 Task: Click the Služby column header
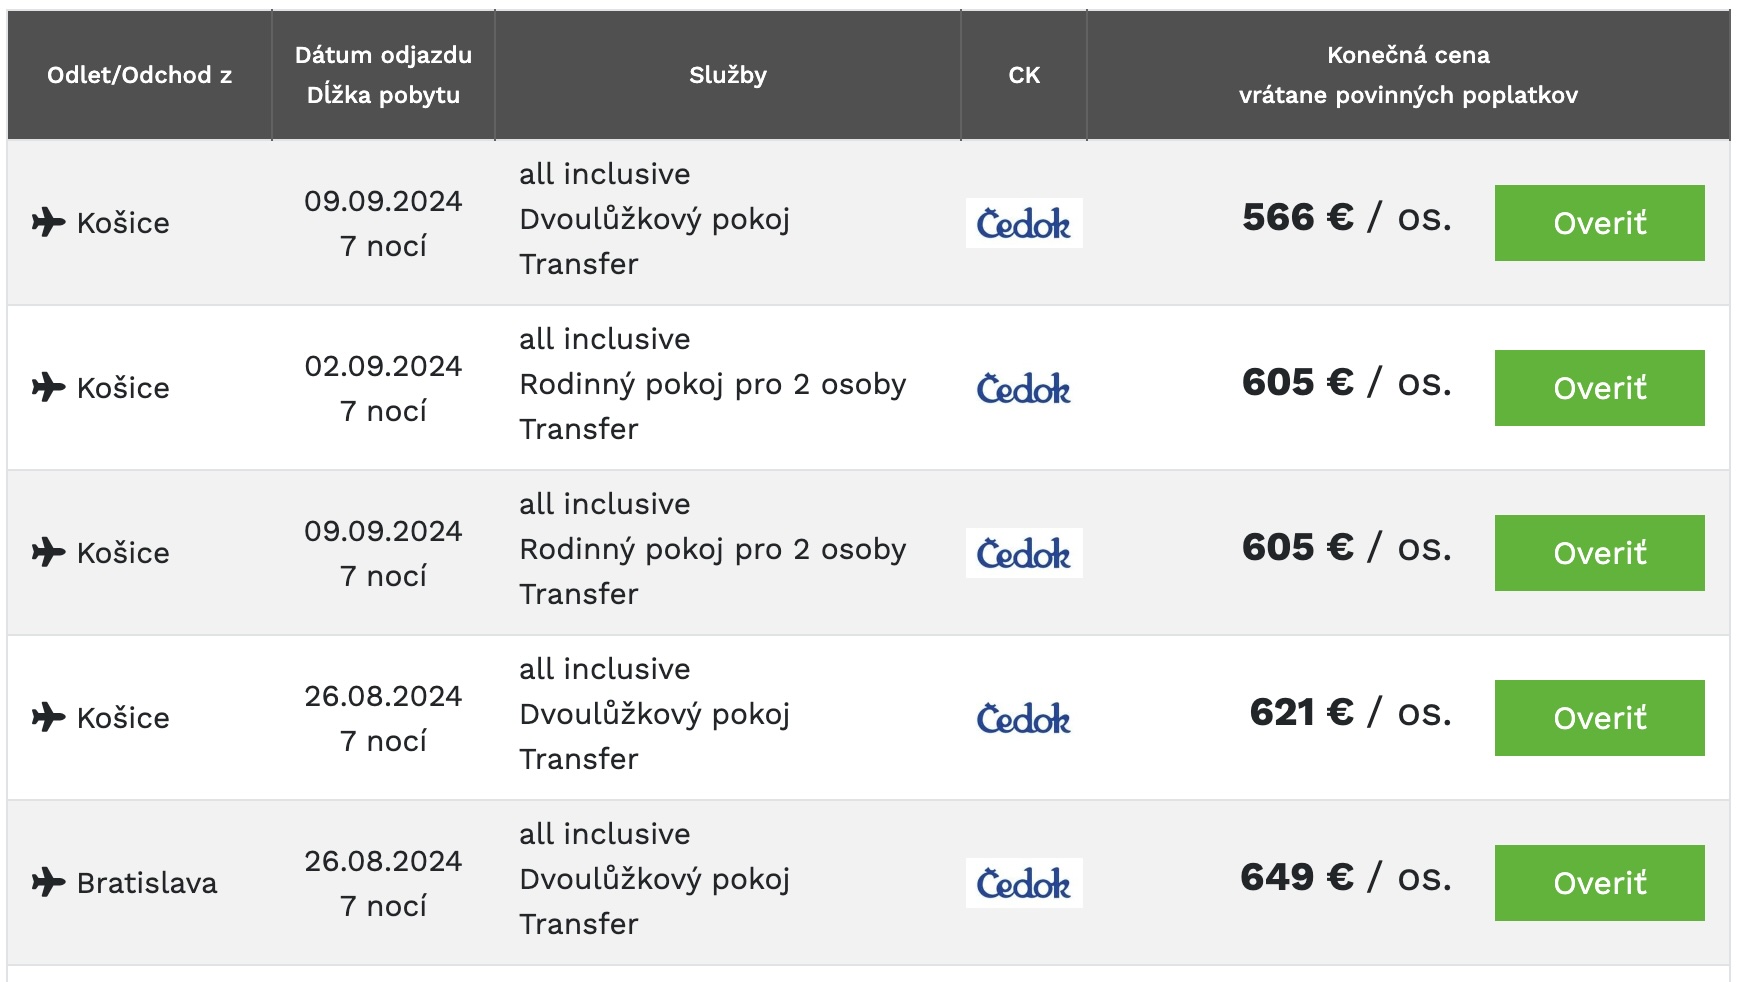727,75
